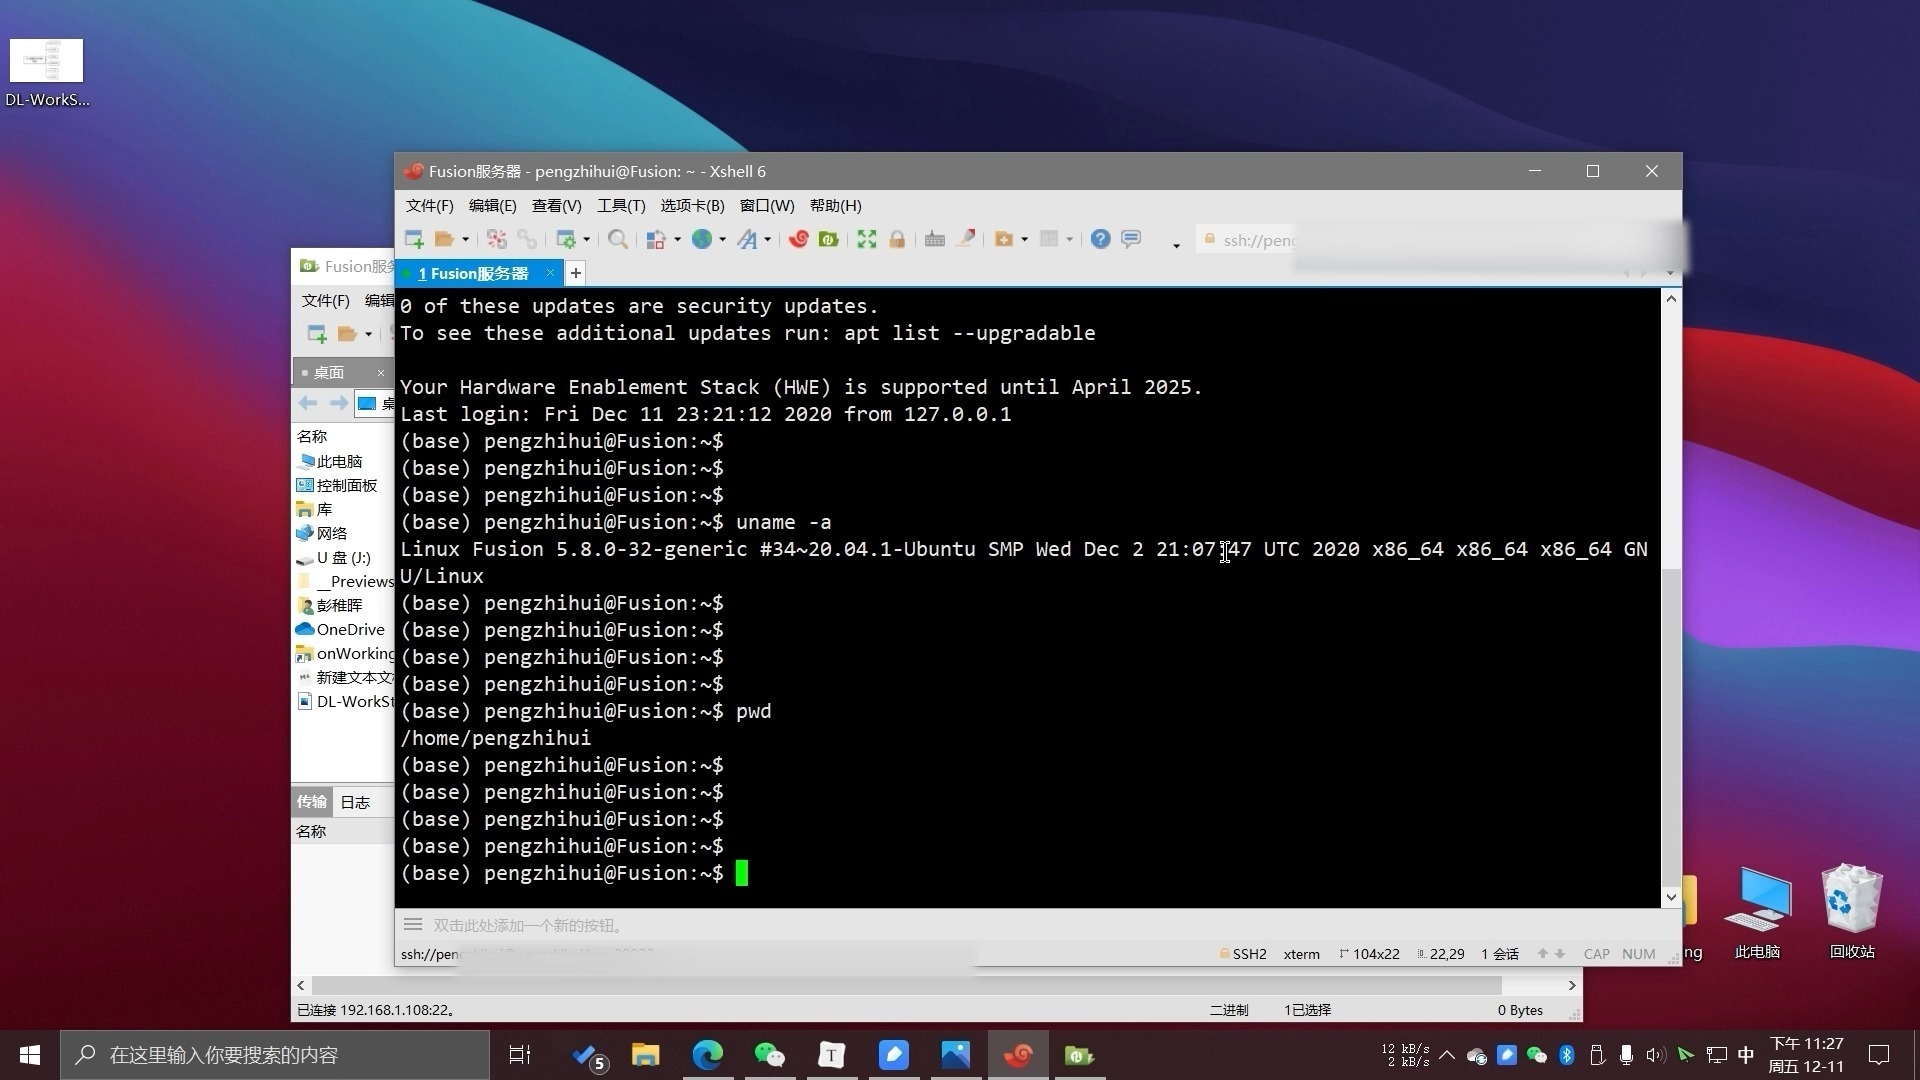Viewport: 1920px width, 1080px height.
Task: Open the 工具(T) menu
Action: point(620,205)
